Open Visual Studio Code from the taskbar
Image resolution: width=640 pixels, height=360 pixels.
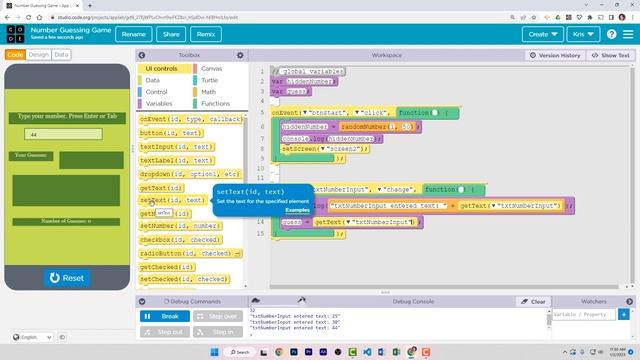pos(367,352)
